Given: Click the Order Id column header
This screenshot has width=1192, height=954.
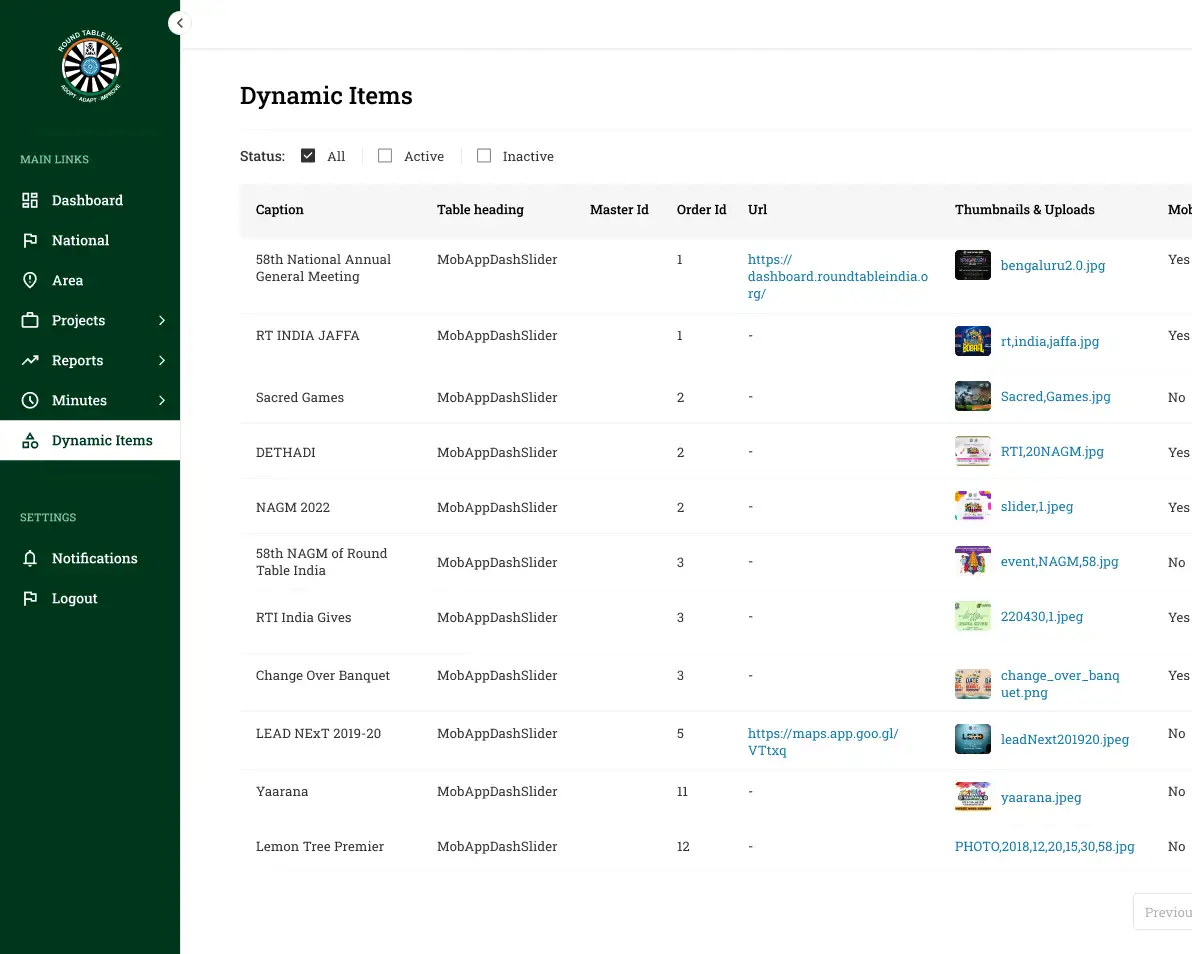Looking at the screenshot, I should coord(701,210).
